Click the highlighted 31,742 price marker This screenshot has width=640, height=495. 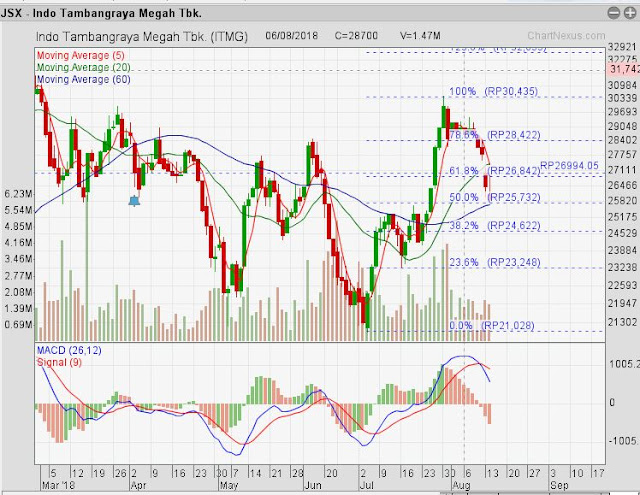pyautogui.click(x=624, y=70)
